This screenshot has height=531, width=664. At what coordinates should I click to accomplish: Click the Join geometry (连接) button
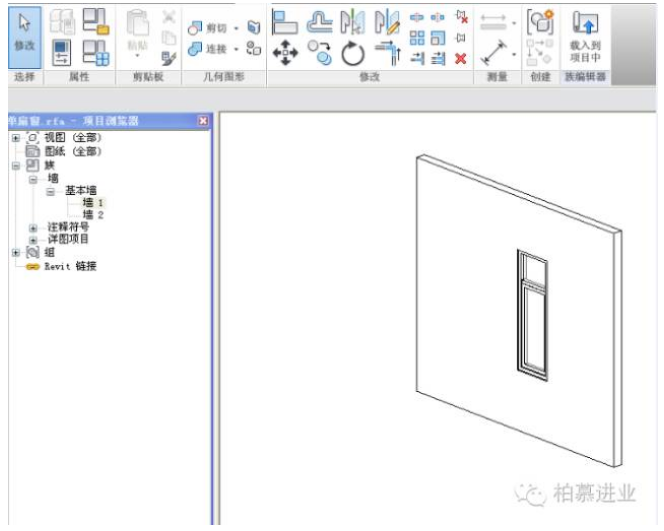tap(207, 49)
